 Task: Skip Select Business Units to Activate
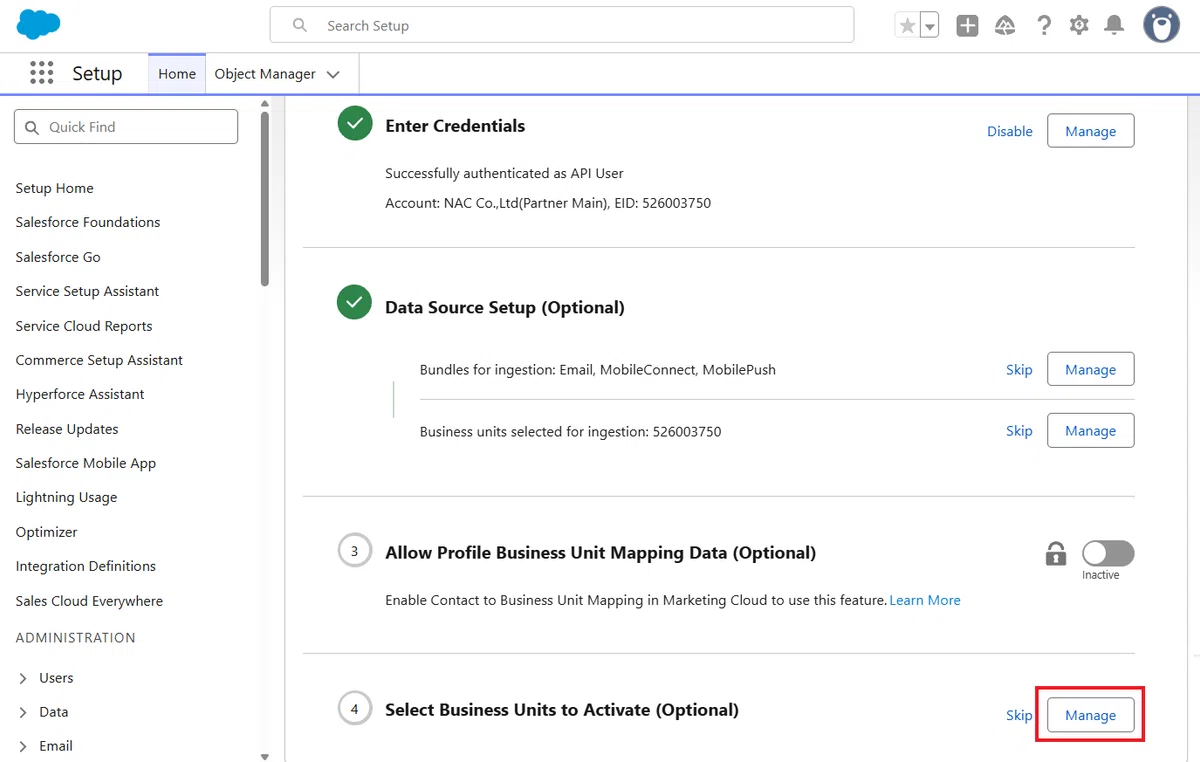[x=1019, y=715]
